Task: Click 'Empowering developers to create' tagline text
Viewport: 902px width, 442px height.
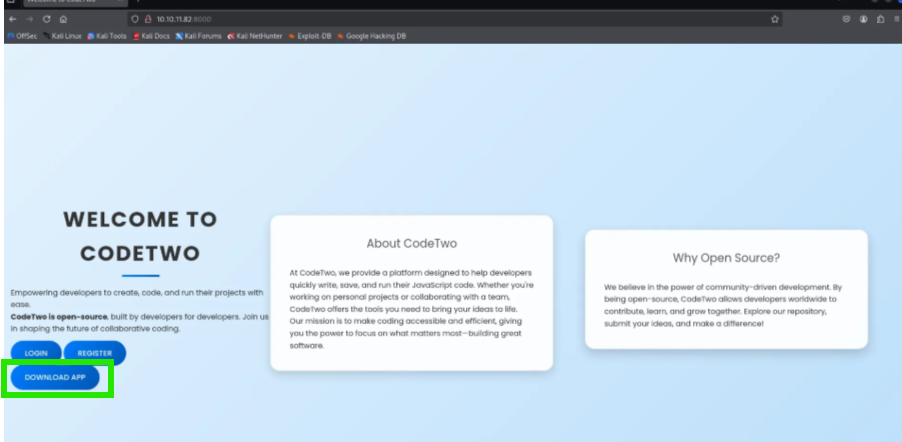Action: (x=137, y=298)
